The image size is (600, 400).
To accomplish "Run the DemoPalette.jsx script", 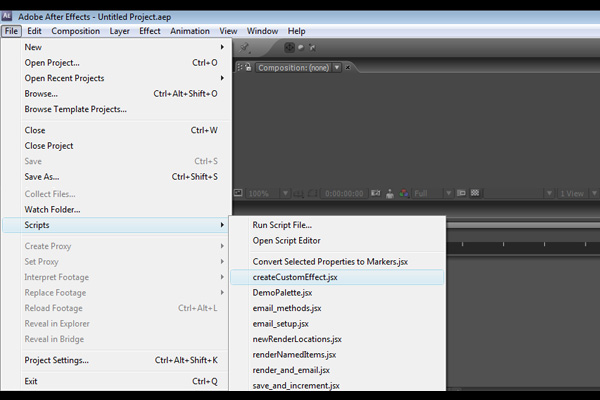I will click(337, 293).
